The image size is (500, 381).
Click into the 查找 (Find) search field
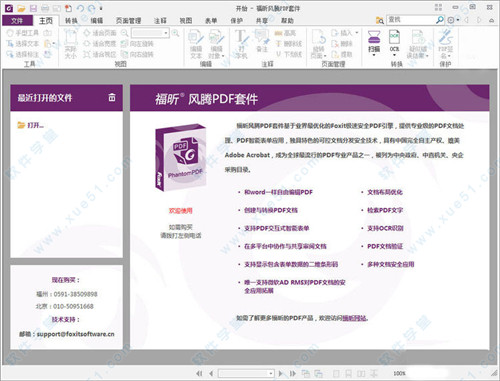411,20
